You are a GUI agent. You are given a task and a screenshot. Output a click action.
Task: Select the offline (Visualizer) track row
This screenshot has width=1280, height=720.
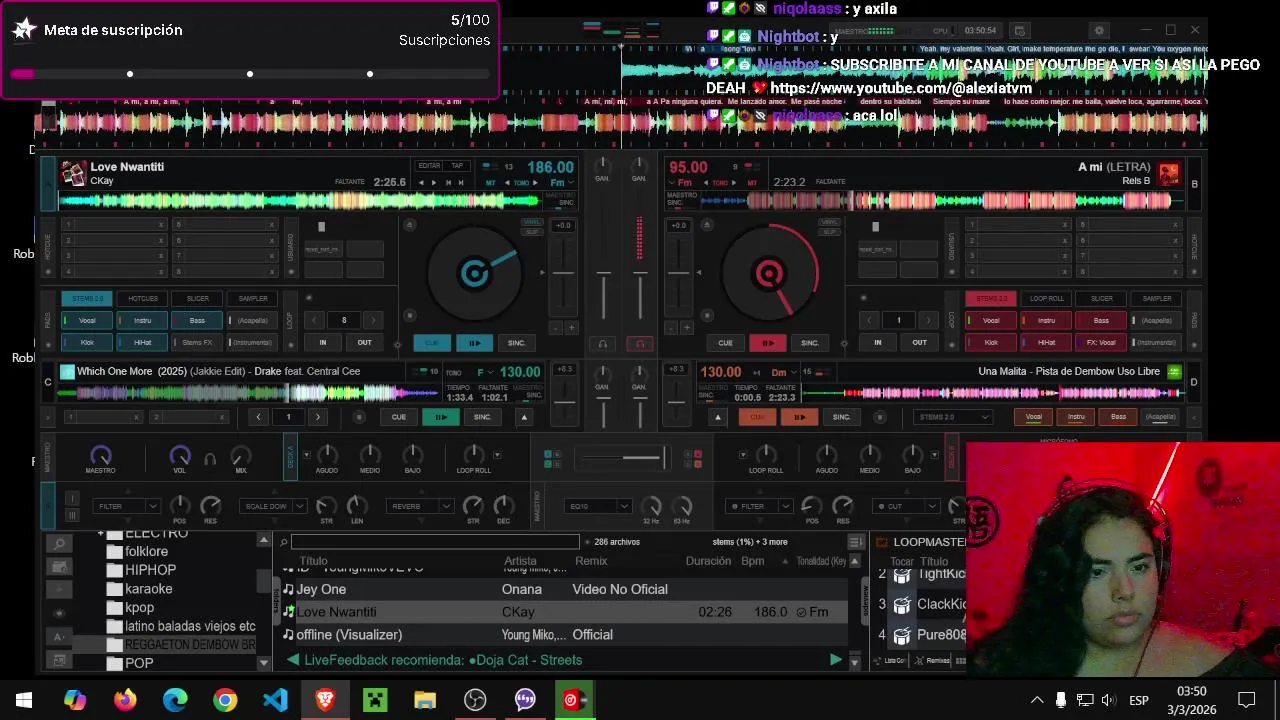coord(564,635)
